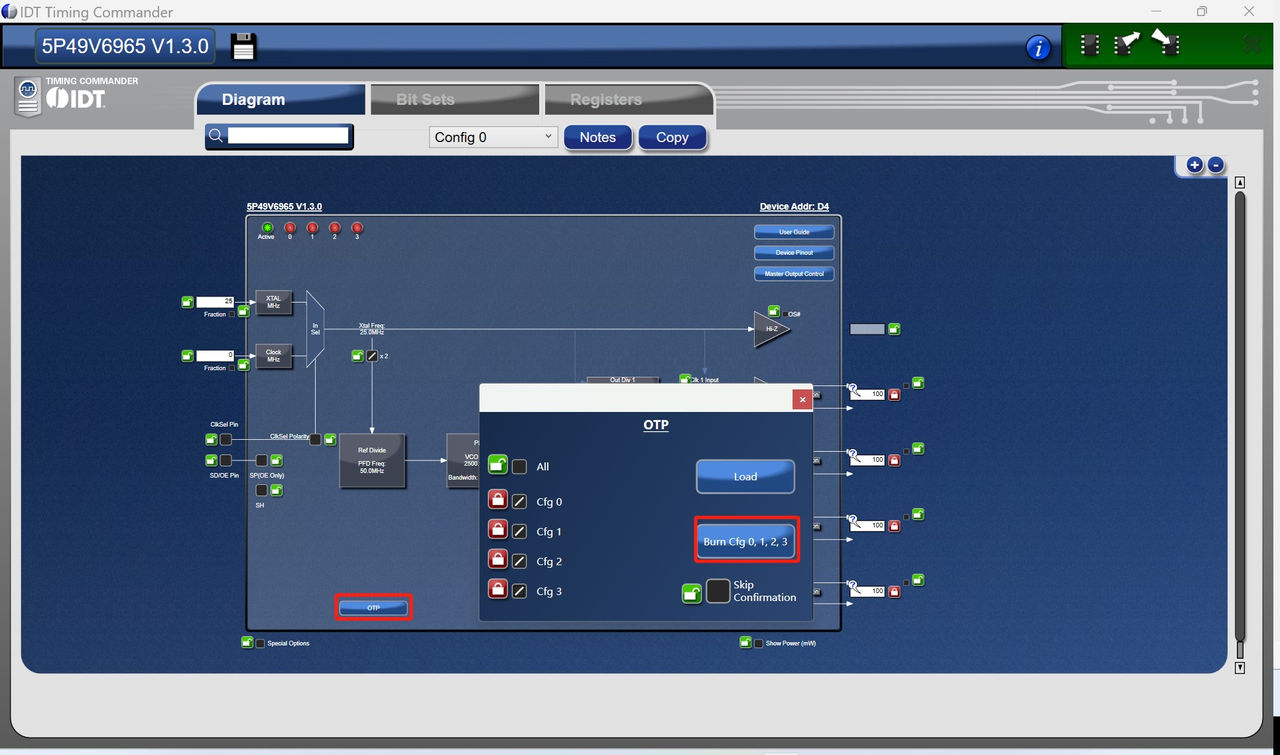Toggle the Cfg 0 checkbox
Screen dimensions: 1280x755
(519, 501)
